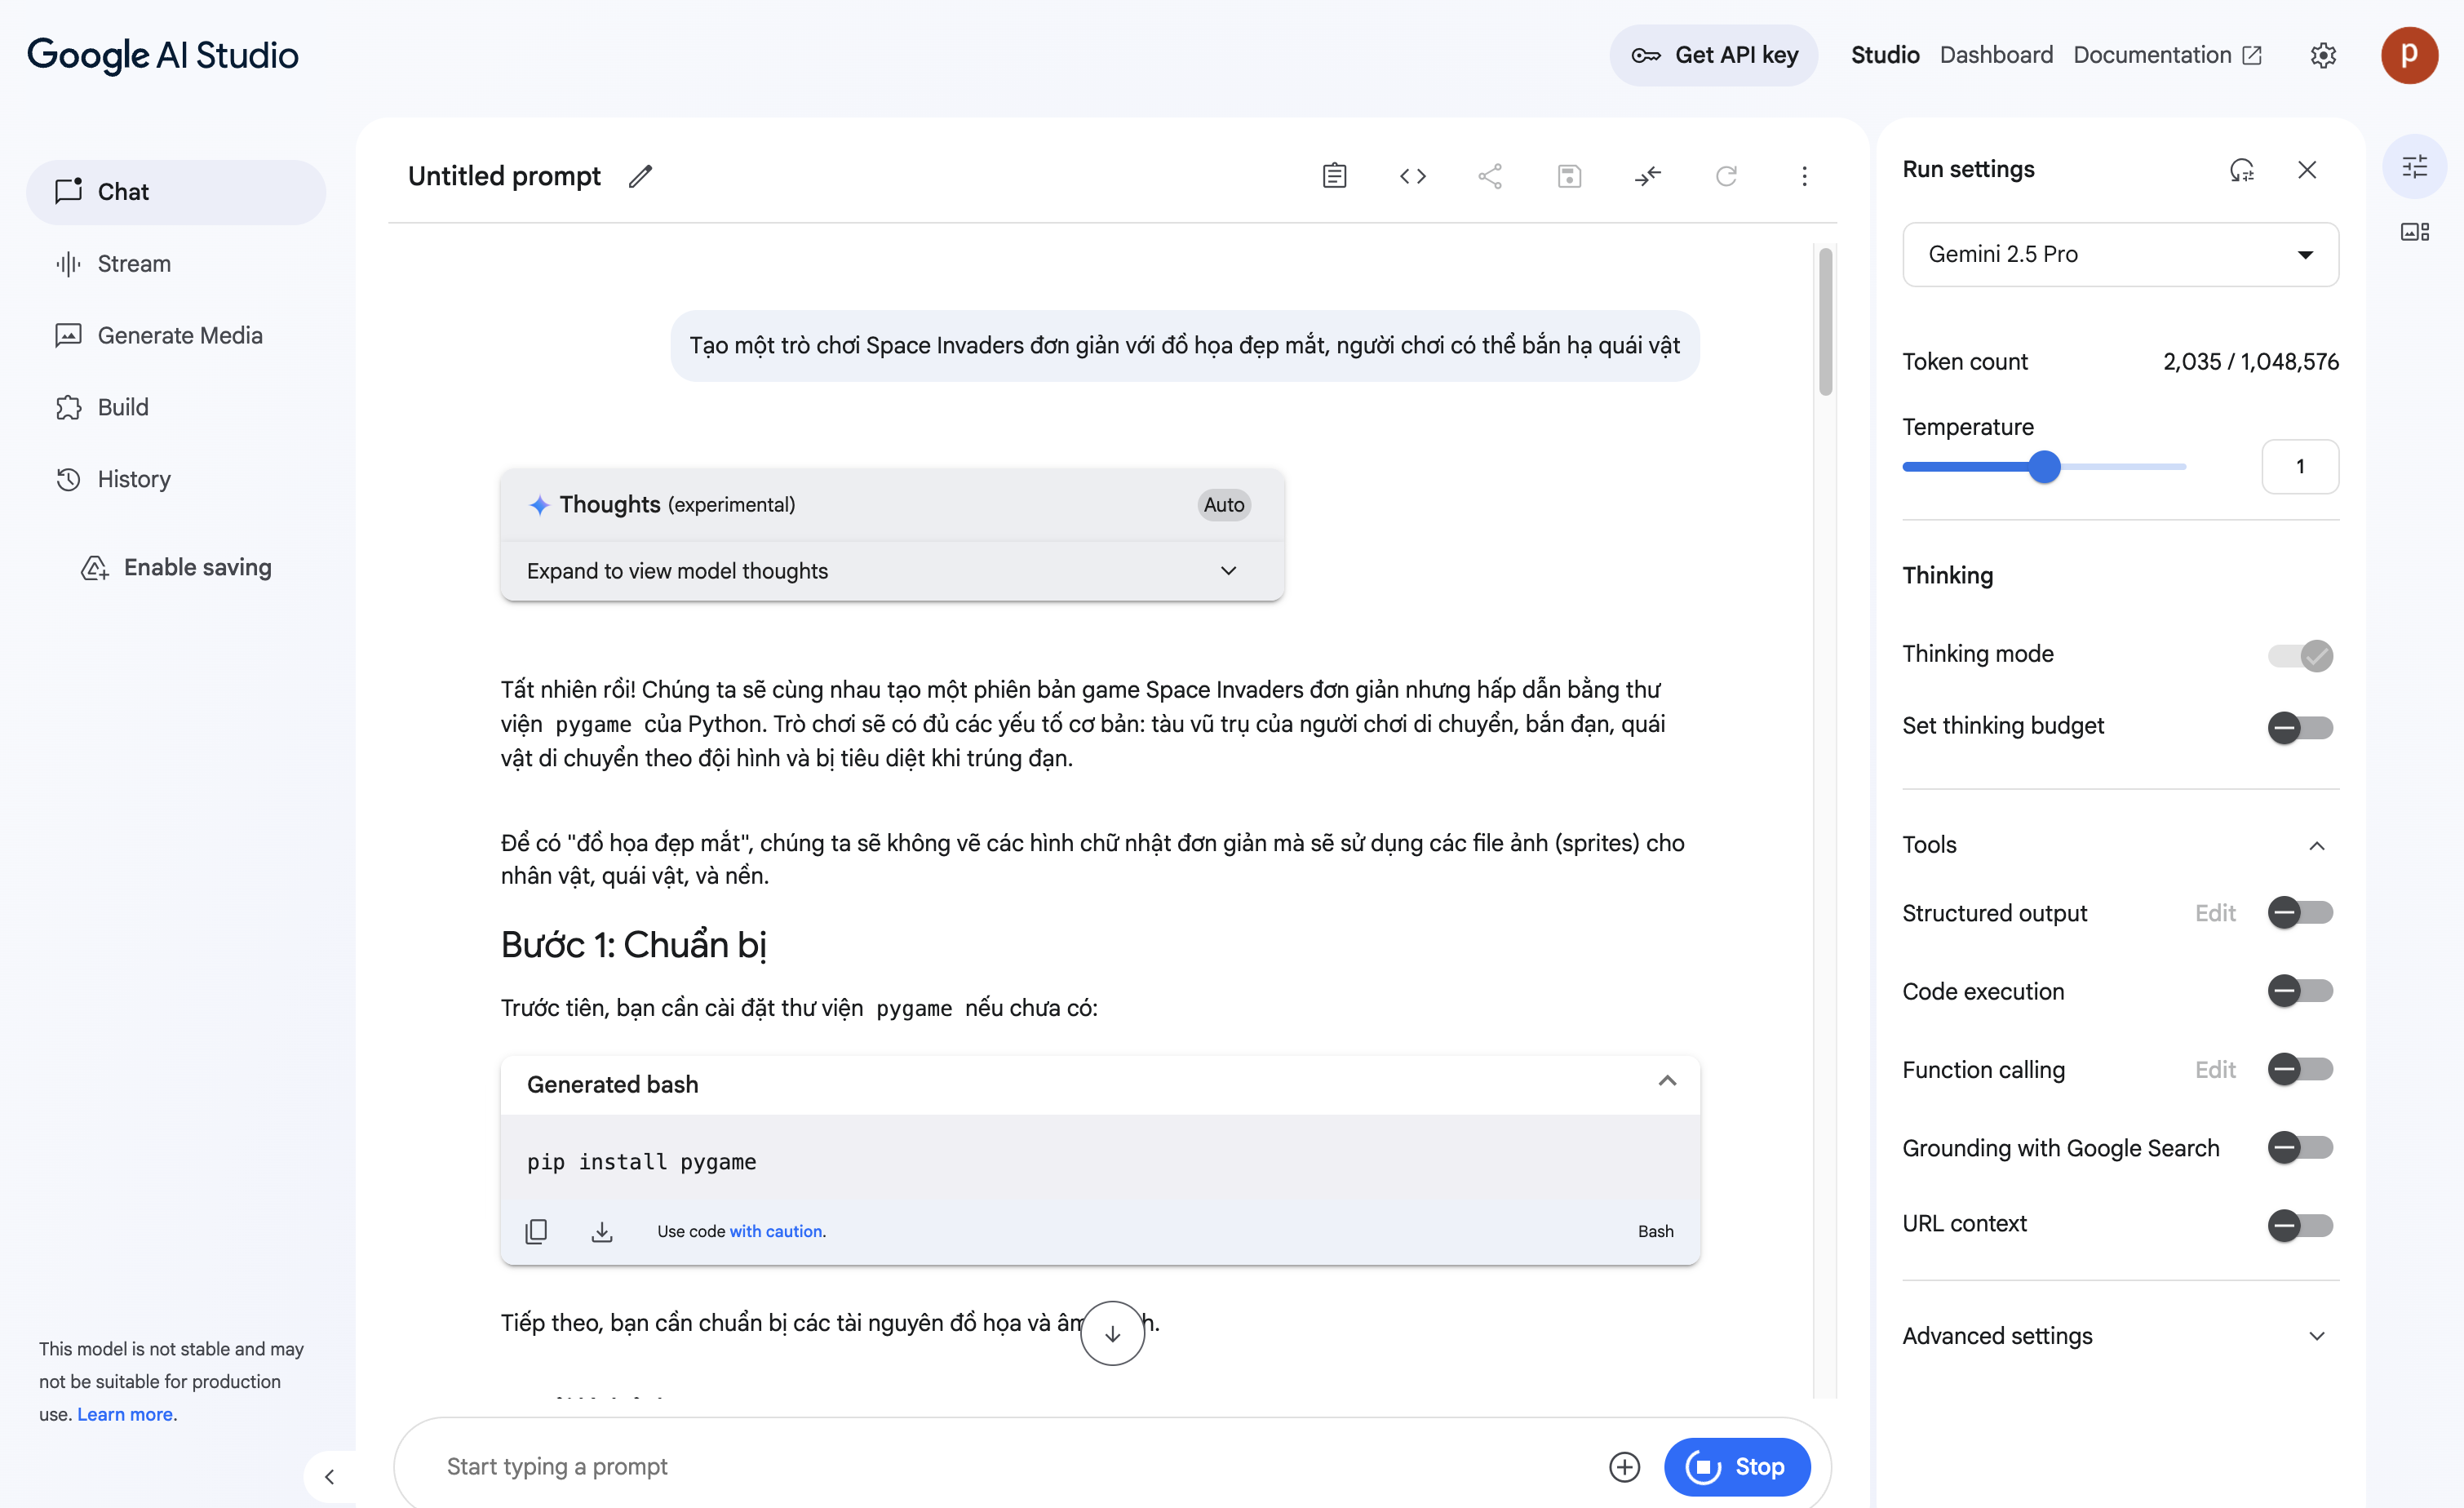2464x1508 pixels.
Task: Open the with caution link
Action: [x=776, y=1231]
